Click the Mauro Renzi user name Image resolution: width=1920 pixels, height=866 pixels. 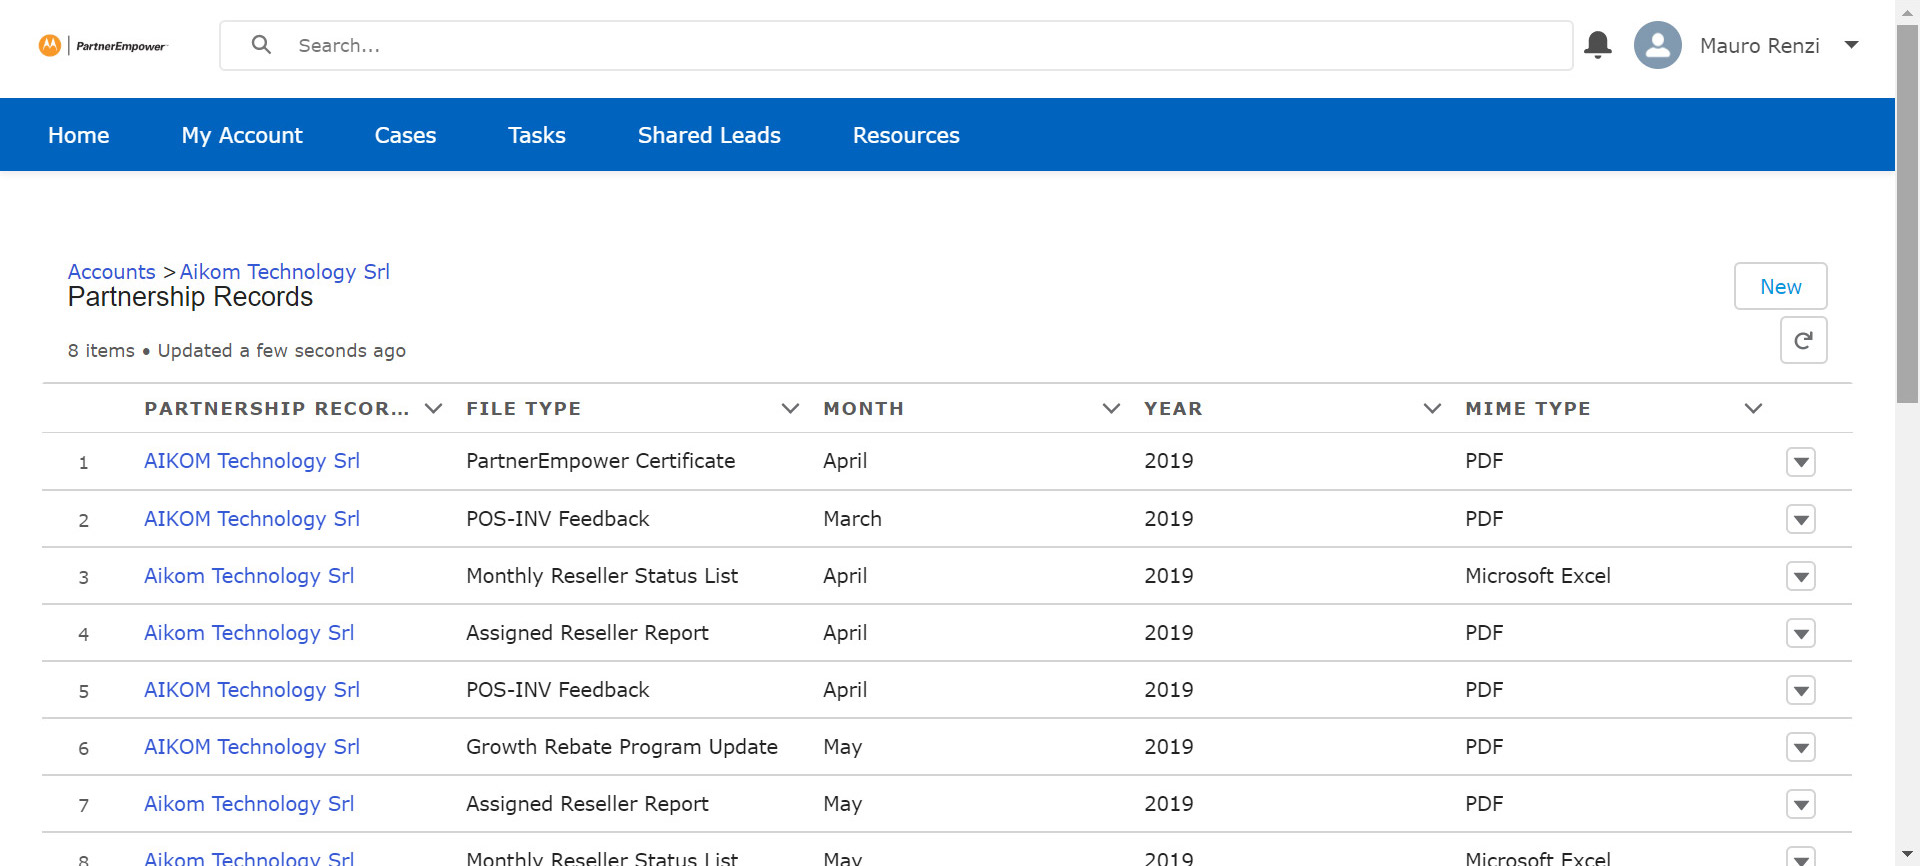(1760, 46)
